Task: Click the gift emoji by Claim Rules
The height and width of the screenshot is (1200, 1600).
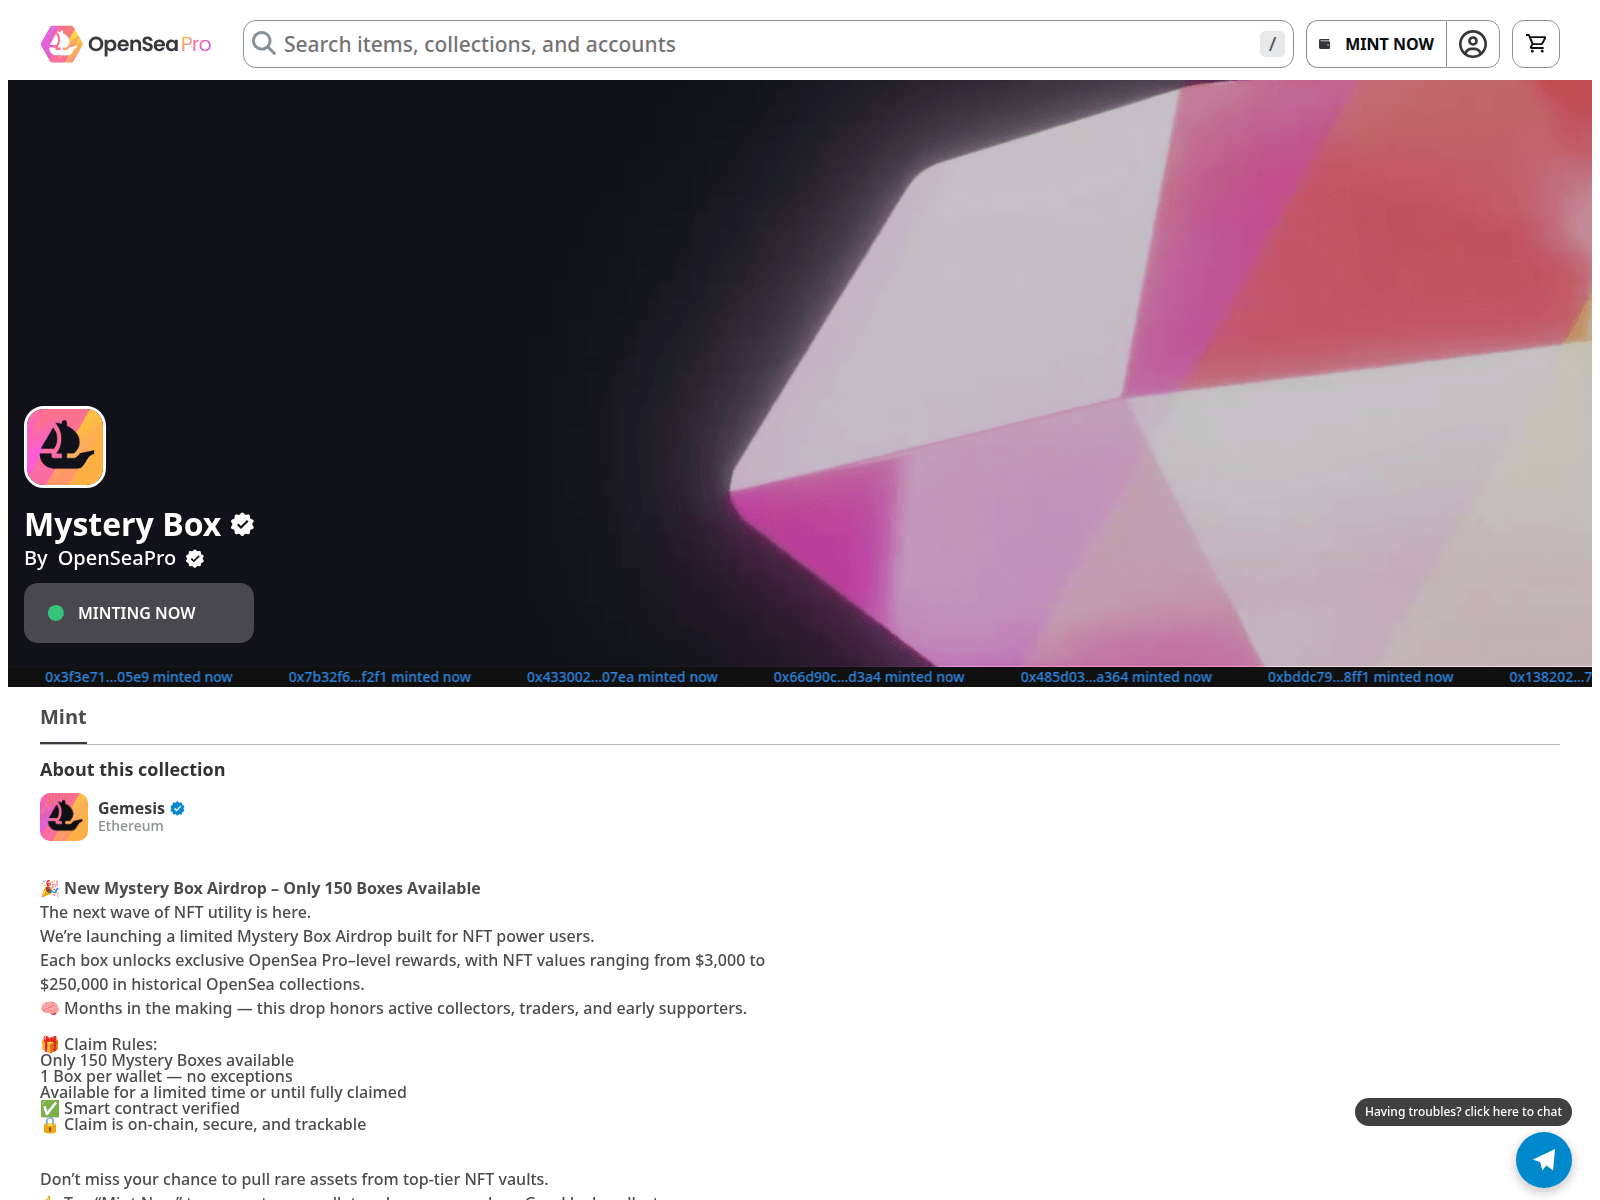Action: pos(50,1044)
